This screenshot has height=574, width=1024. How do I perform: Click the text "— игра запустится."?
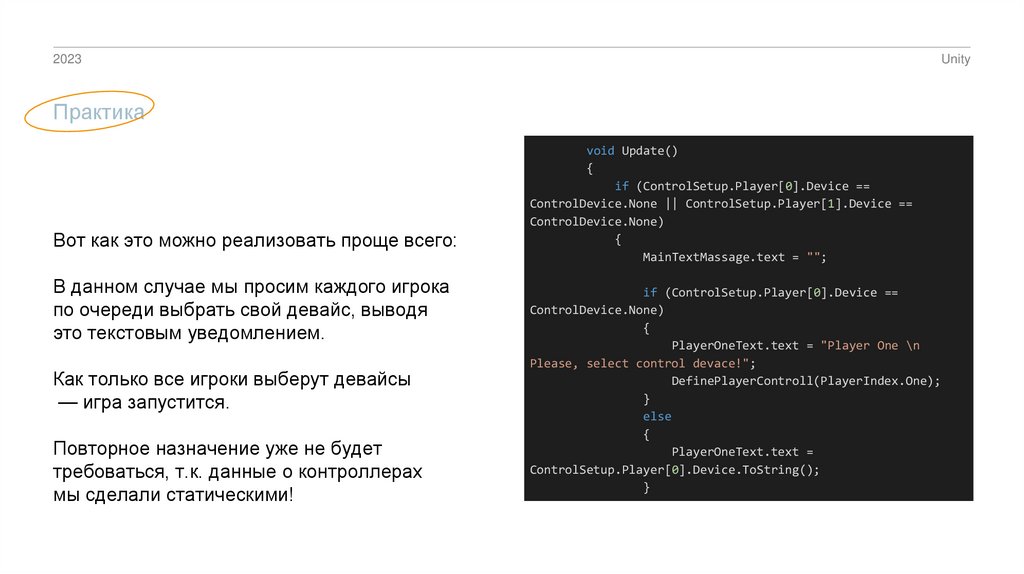click(142, 404)
